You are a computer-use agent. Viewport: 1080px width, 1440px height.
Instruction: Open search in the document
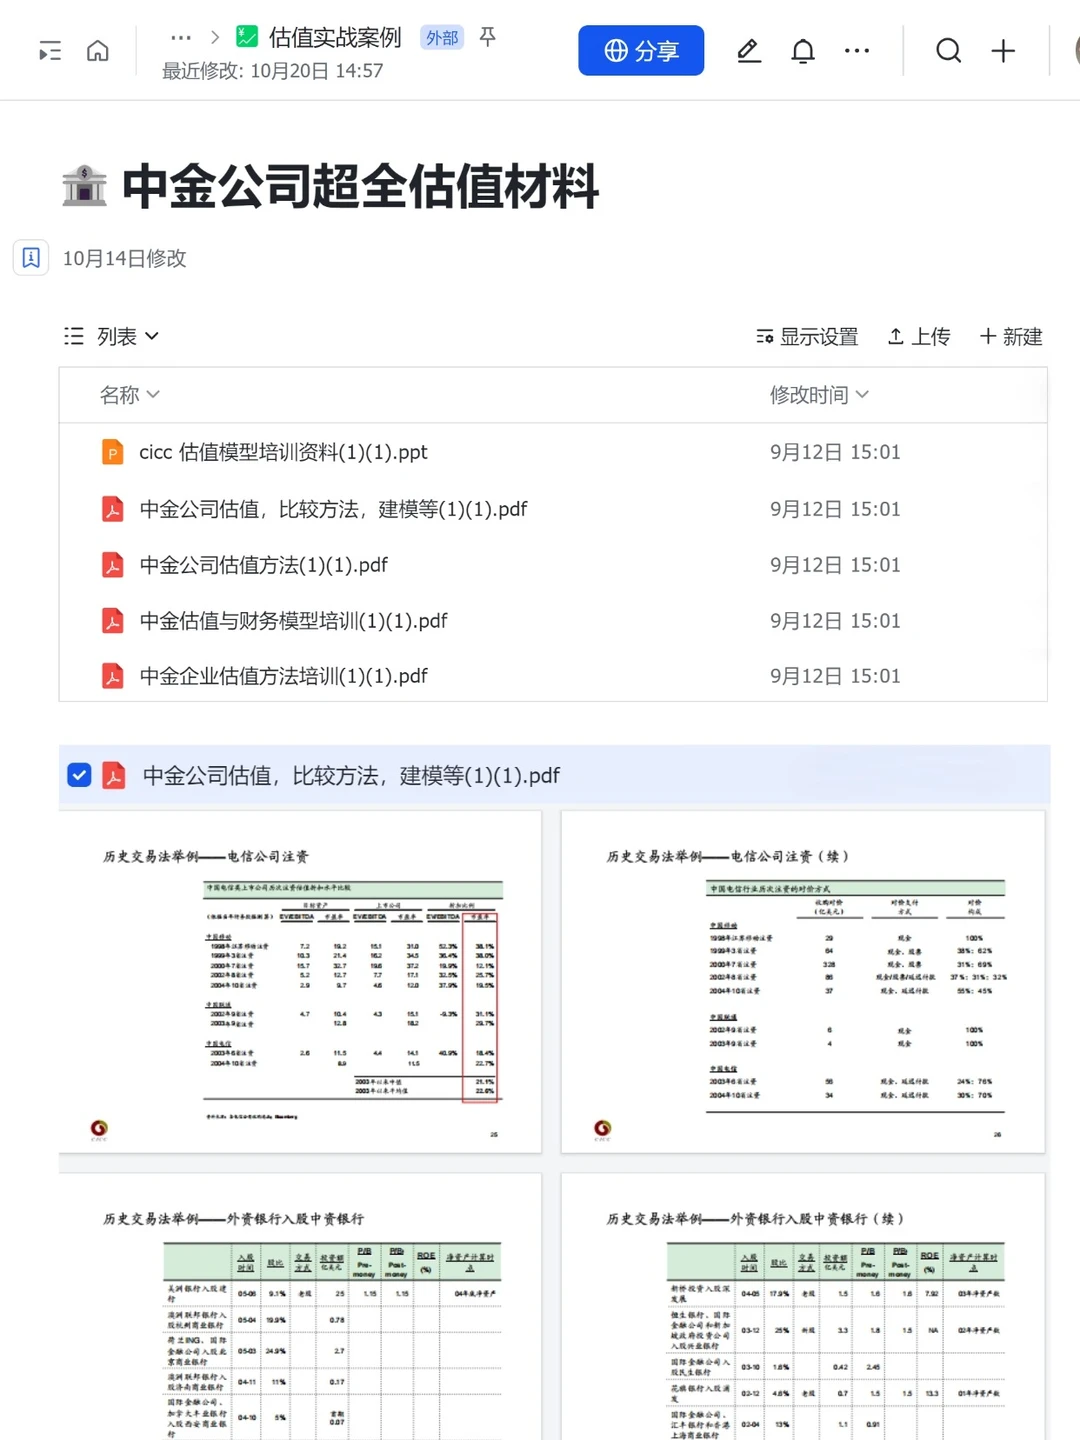(948, 51)
